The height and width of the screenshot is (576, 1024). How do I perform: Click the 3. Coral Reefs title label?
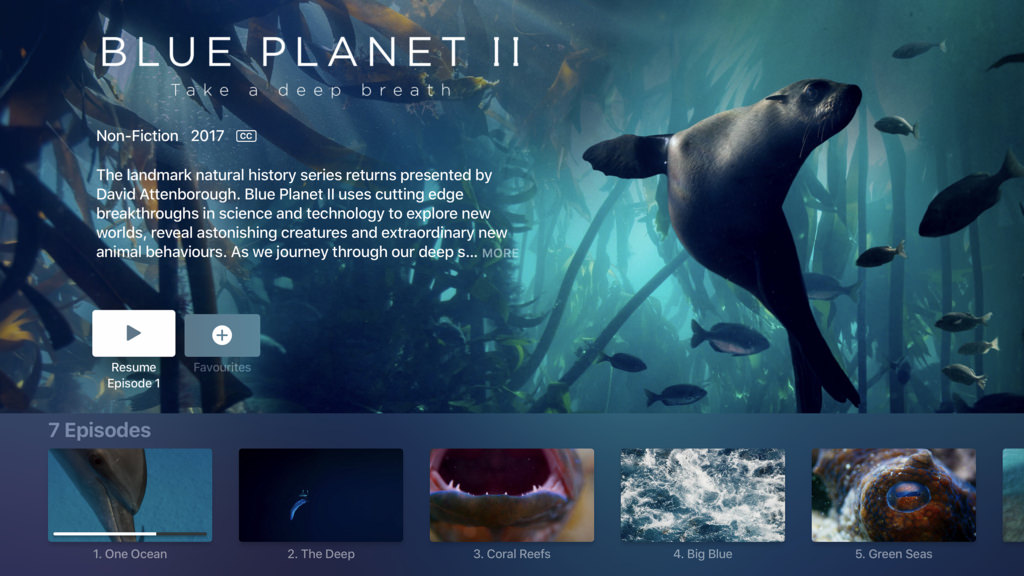tap(512, 554)
